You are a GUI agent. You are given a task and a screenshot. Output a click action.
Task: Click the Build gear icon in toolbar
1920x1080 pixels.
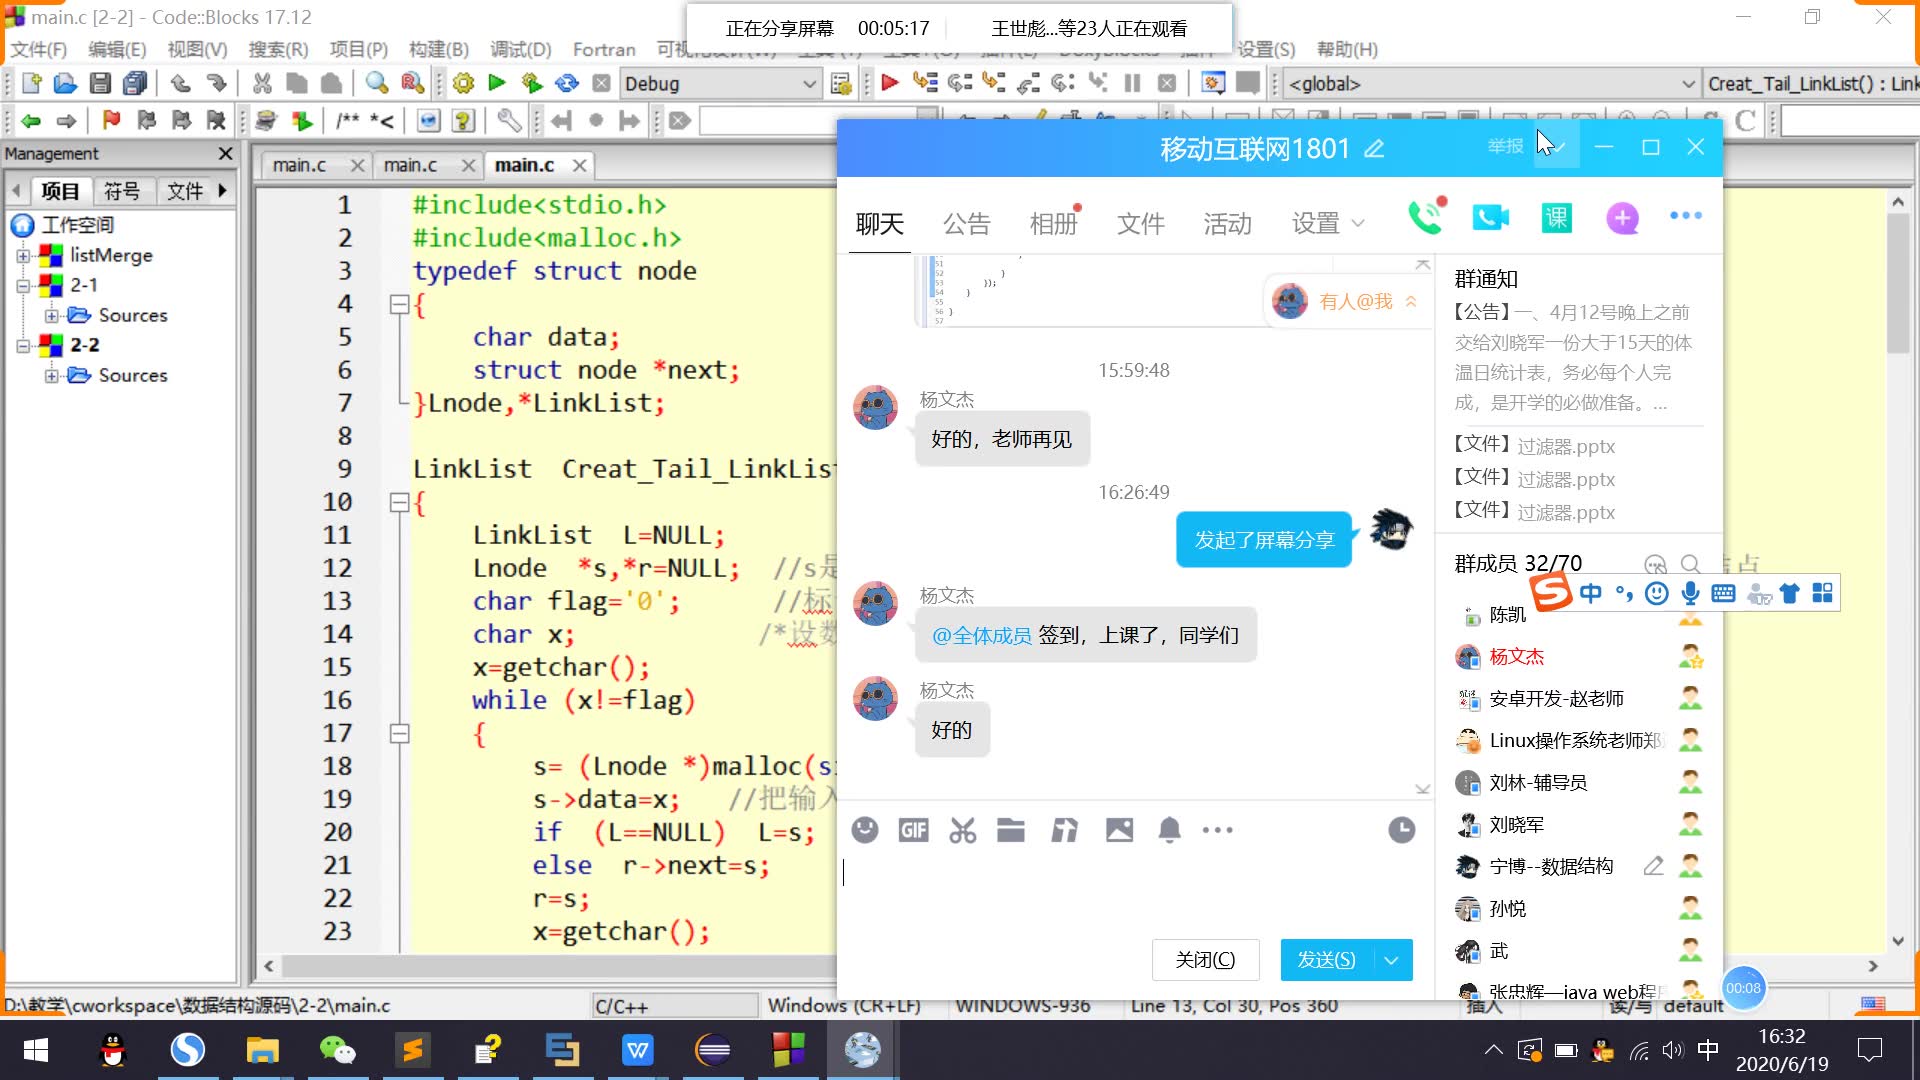click(x=463, y=83)
